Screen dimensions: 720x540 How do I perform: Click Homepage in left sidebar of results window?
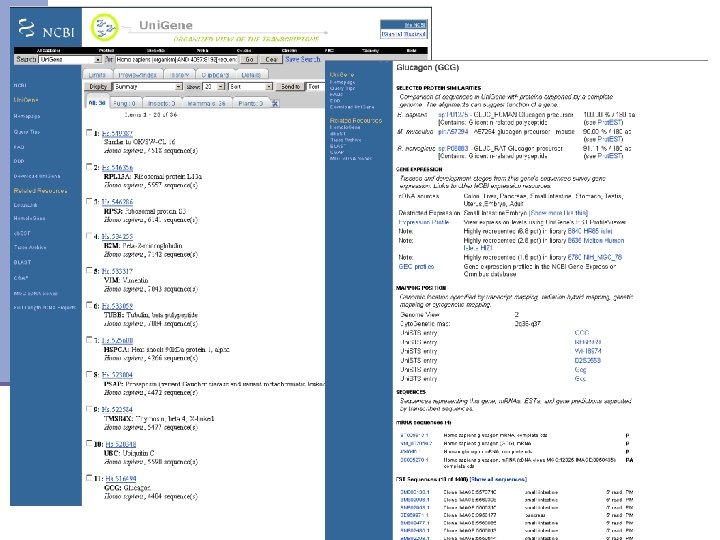point(27,116)
